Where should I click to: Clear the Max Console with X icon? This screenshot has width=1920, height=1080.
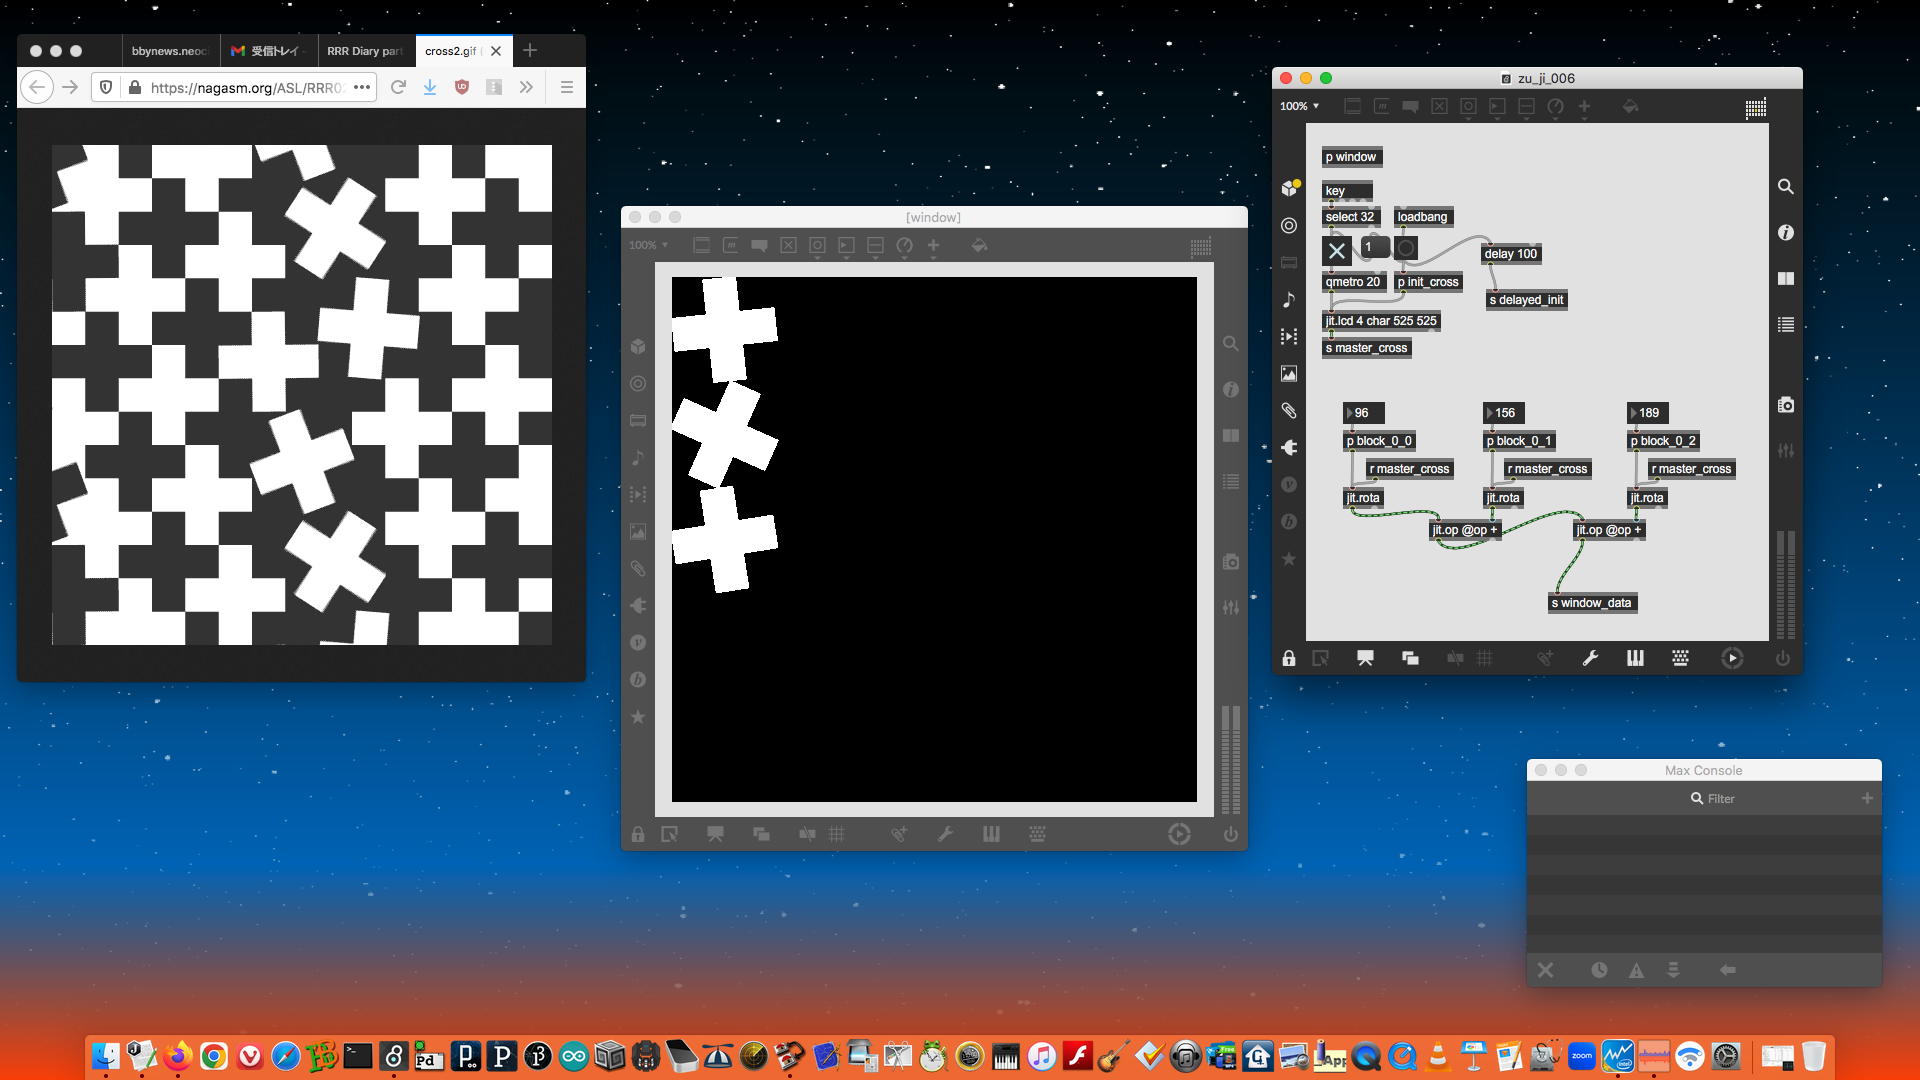(x=1545, y=970)
